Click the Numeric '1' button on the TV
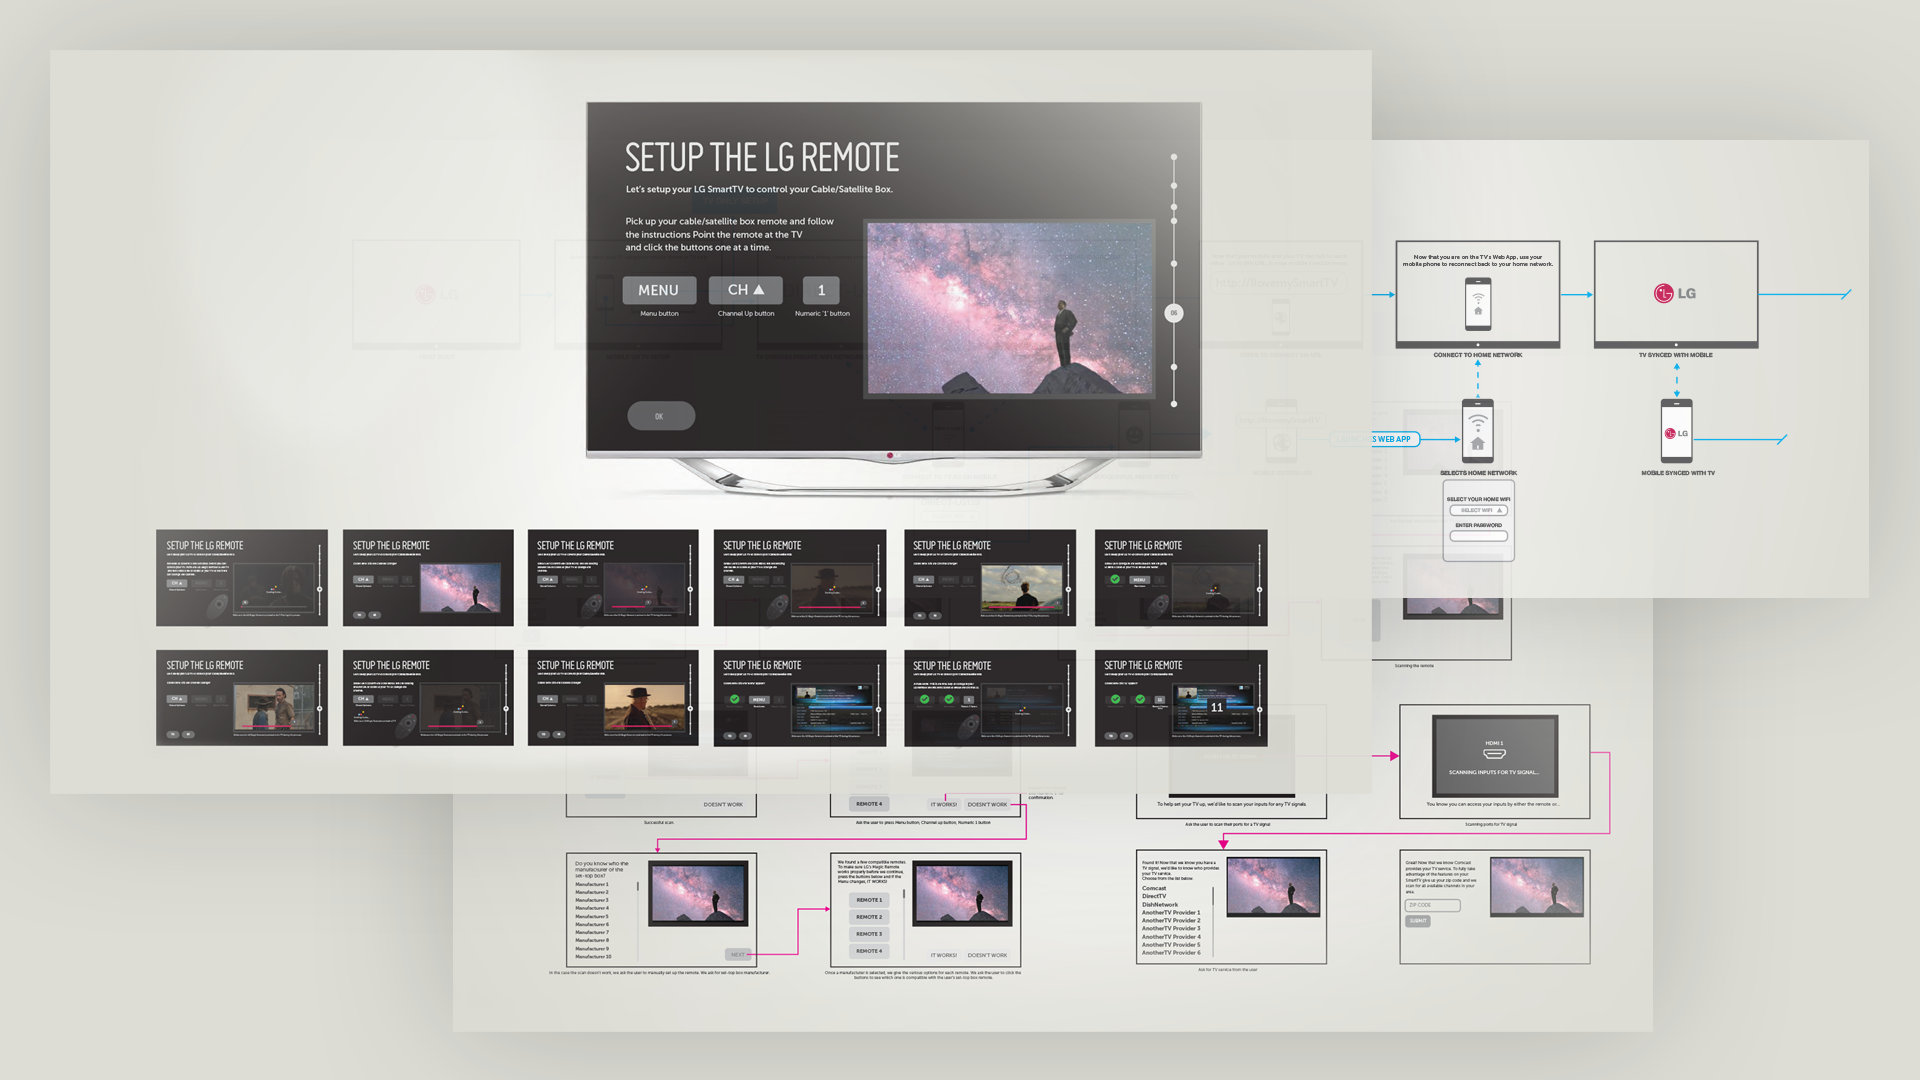The height and width of the screenshot is (1080, 1920). point(821,290)
